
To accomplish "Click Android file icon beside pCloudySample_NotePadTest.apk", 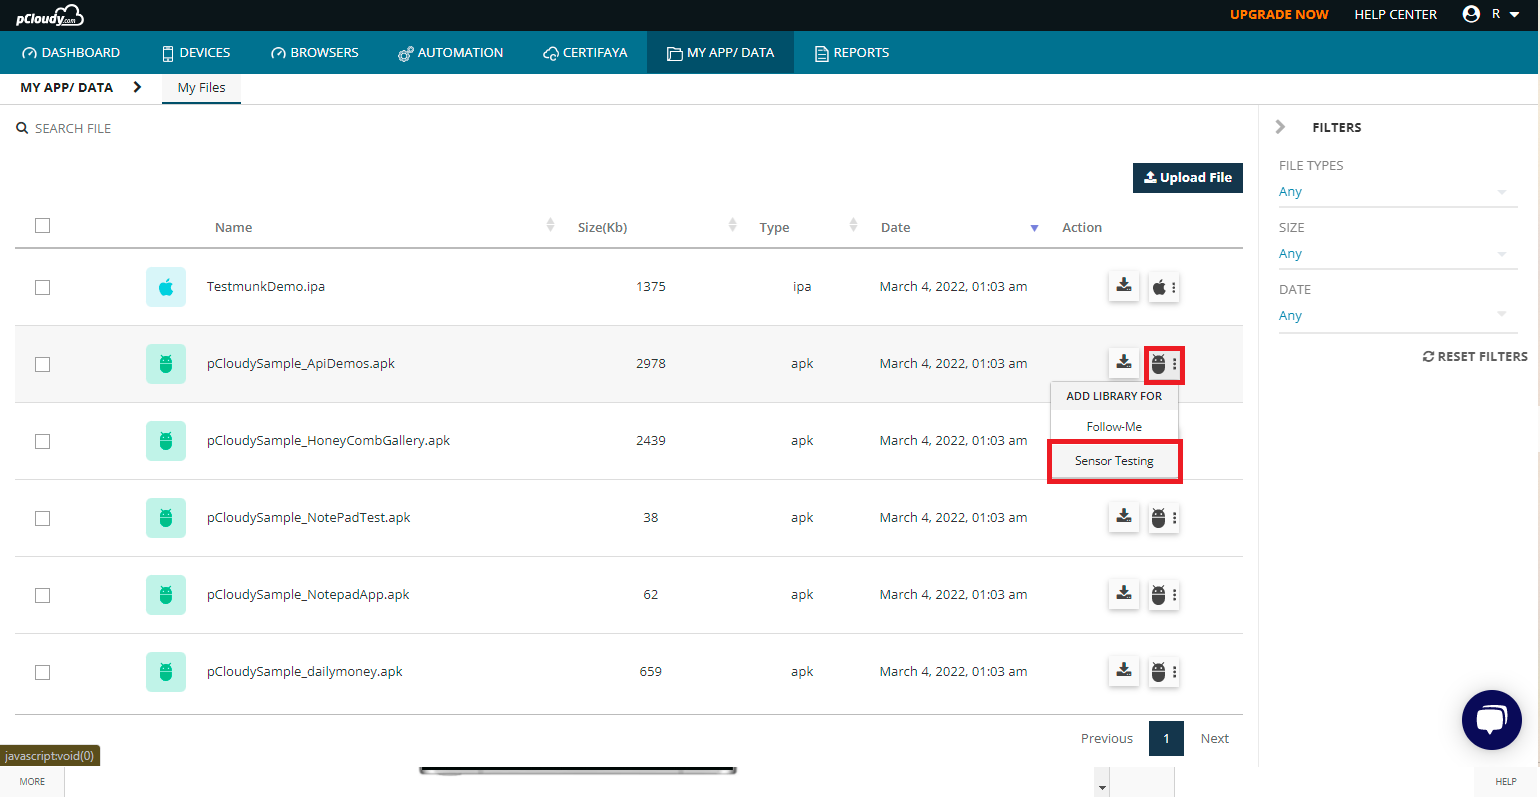I will click(x=166, y=518).
